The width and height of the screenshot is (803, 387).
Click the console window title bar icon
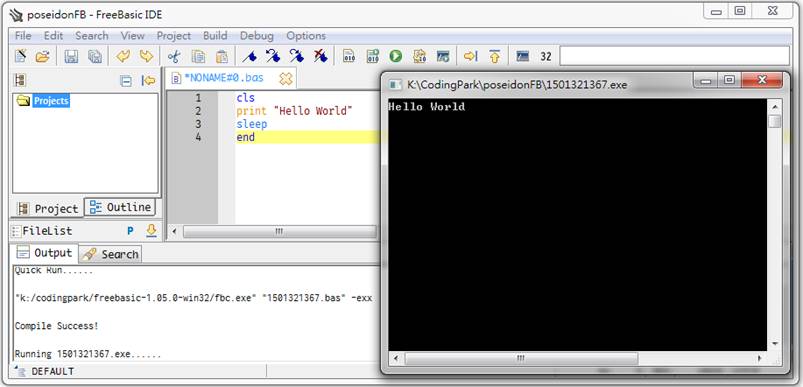pyautogui.click(x=396, y=84)
